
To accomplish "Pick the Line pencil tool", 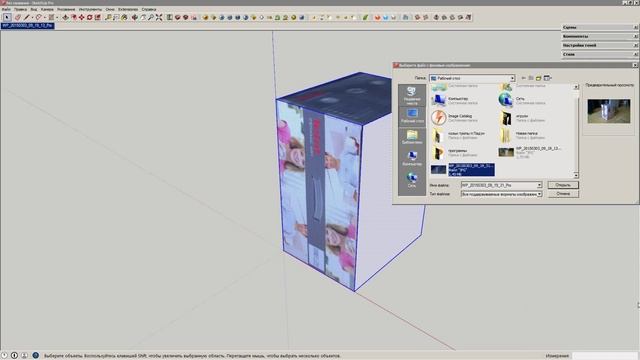I will (x=27, y=17).
